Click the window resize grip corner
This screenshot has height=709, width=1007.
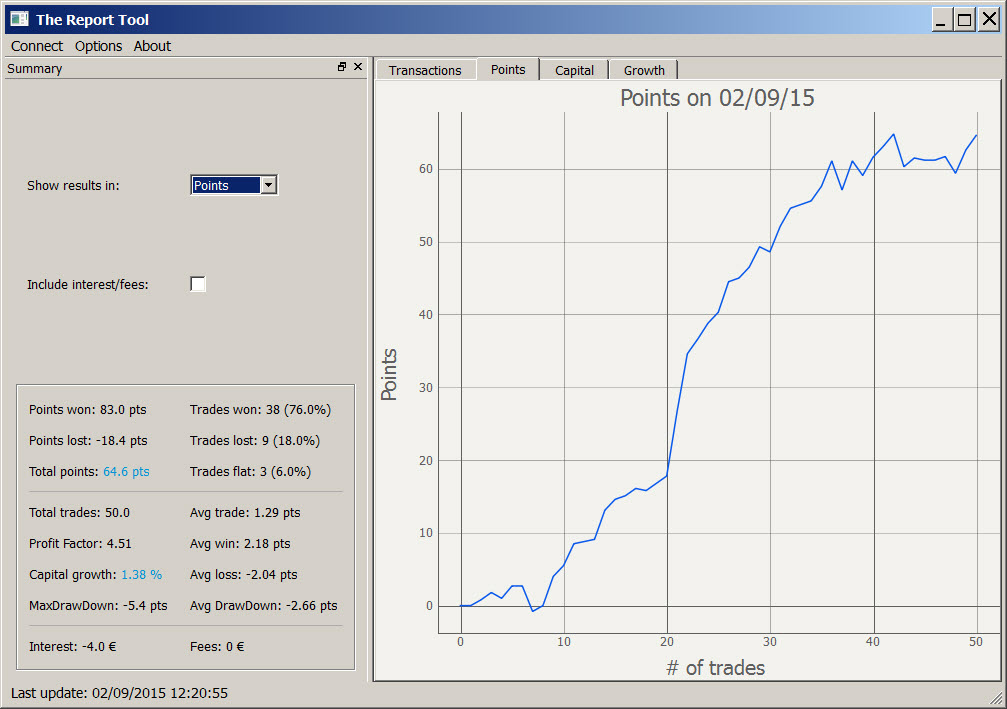997,699
